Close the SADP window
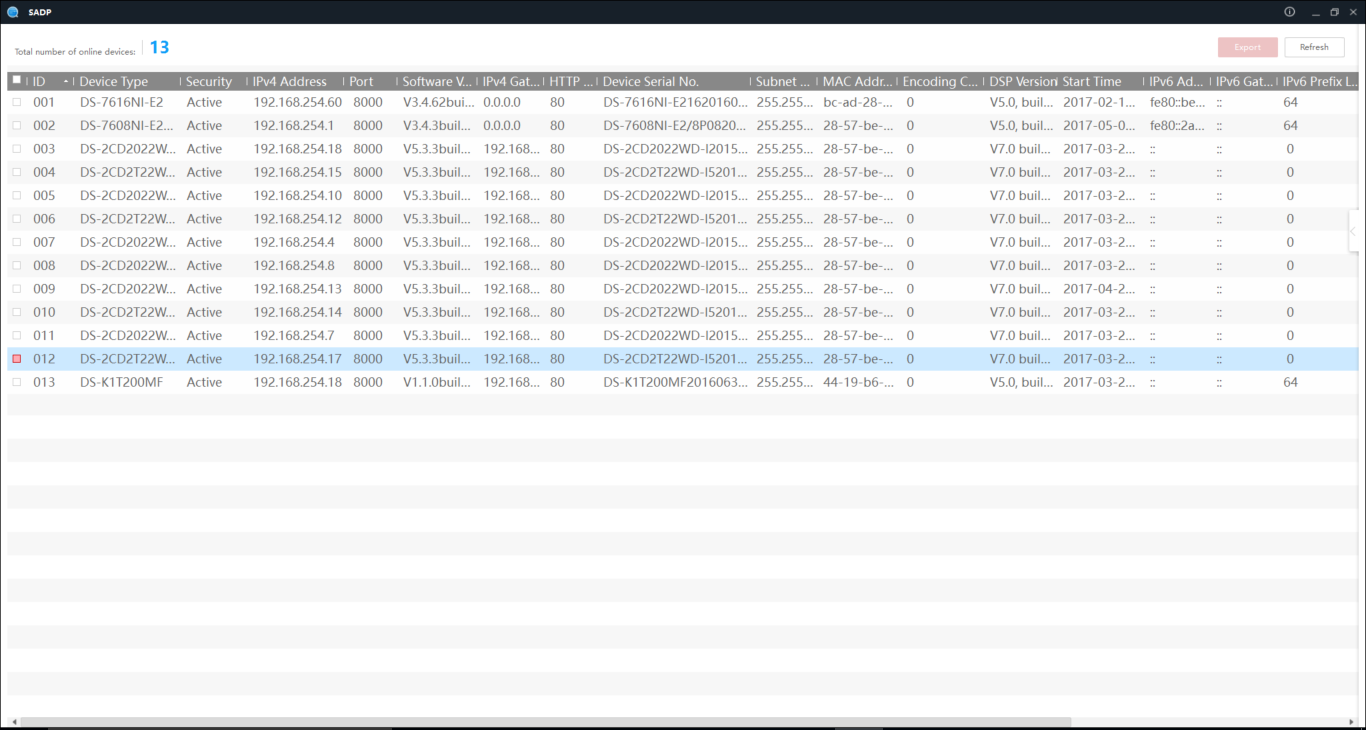The image size is (1366, 730). point(1354,12)
